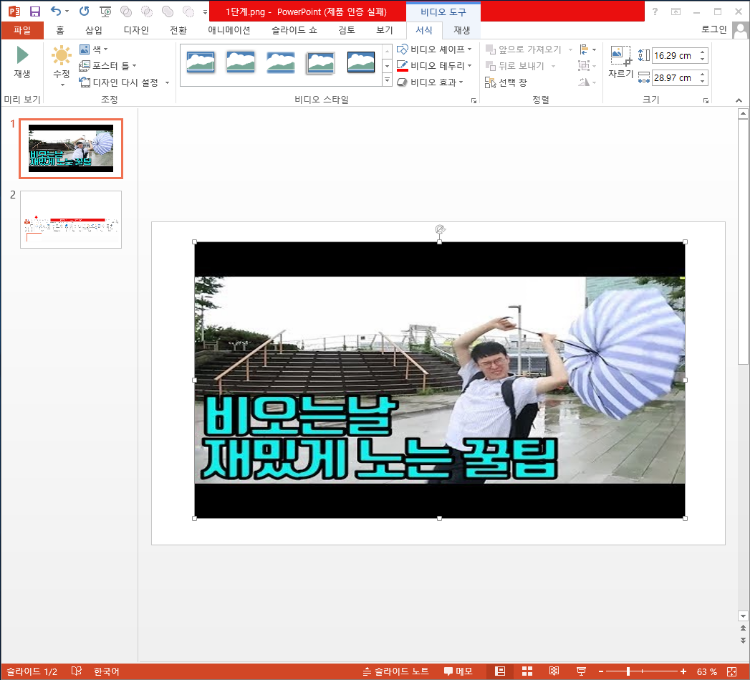Switch to the 슬라이드 쇼 tab
The image size is (750, 680).
click(x=294, y=30)
